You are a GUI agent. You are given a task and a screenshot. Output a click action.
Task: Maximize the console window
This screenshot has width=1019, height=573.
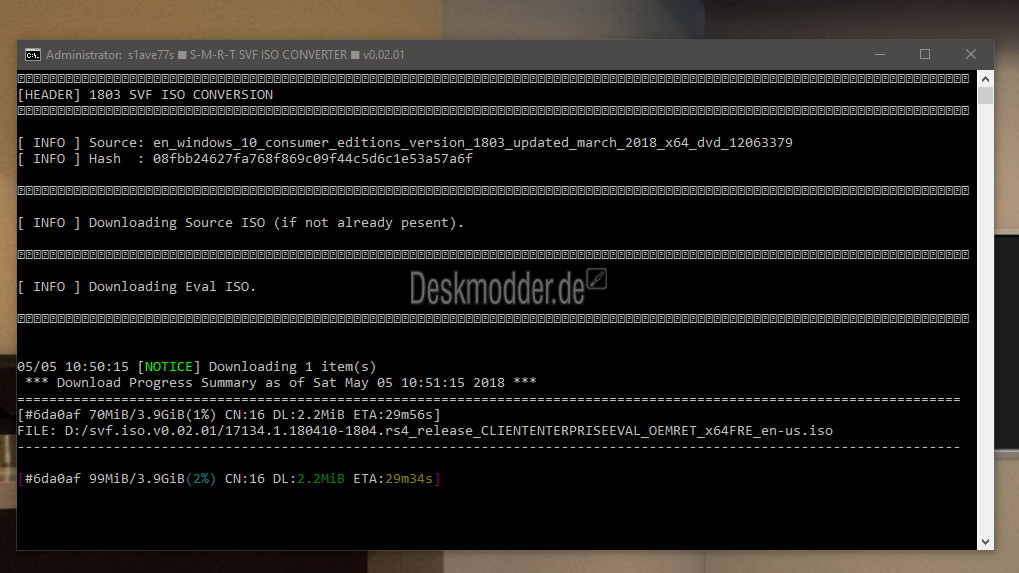925,55
